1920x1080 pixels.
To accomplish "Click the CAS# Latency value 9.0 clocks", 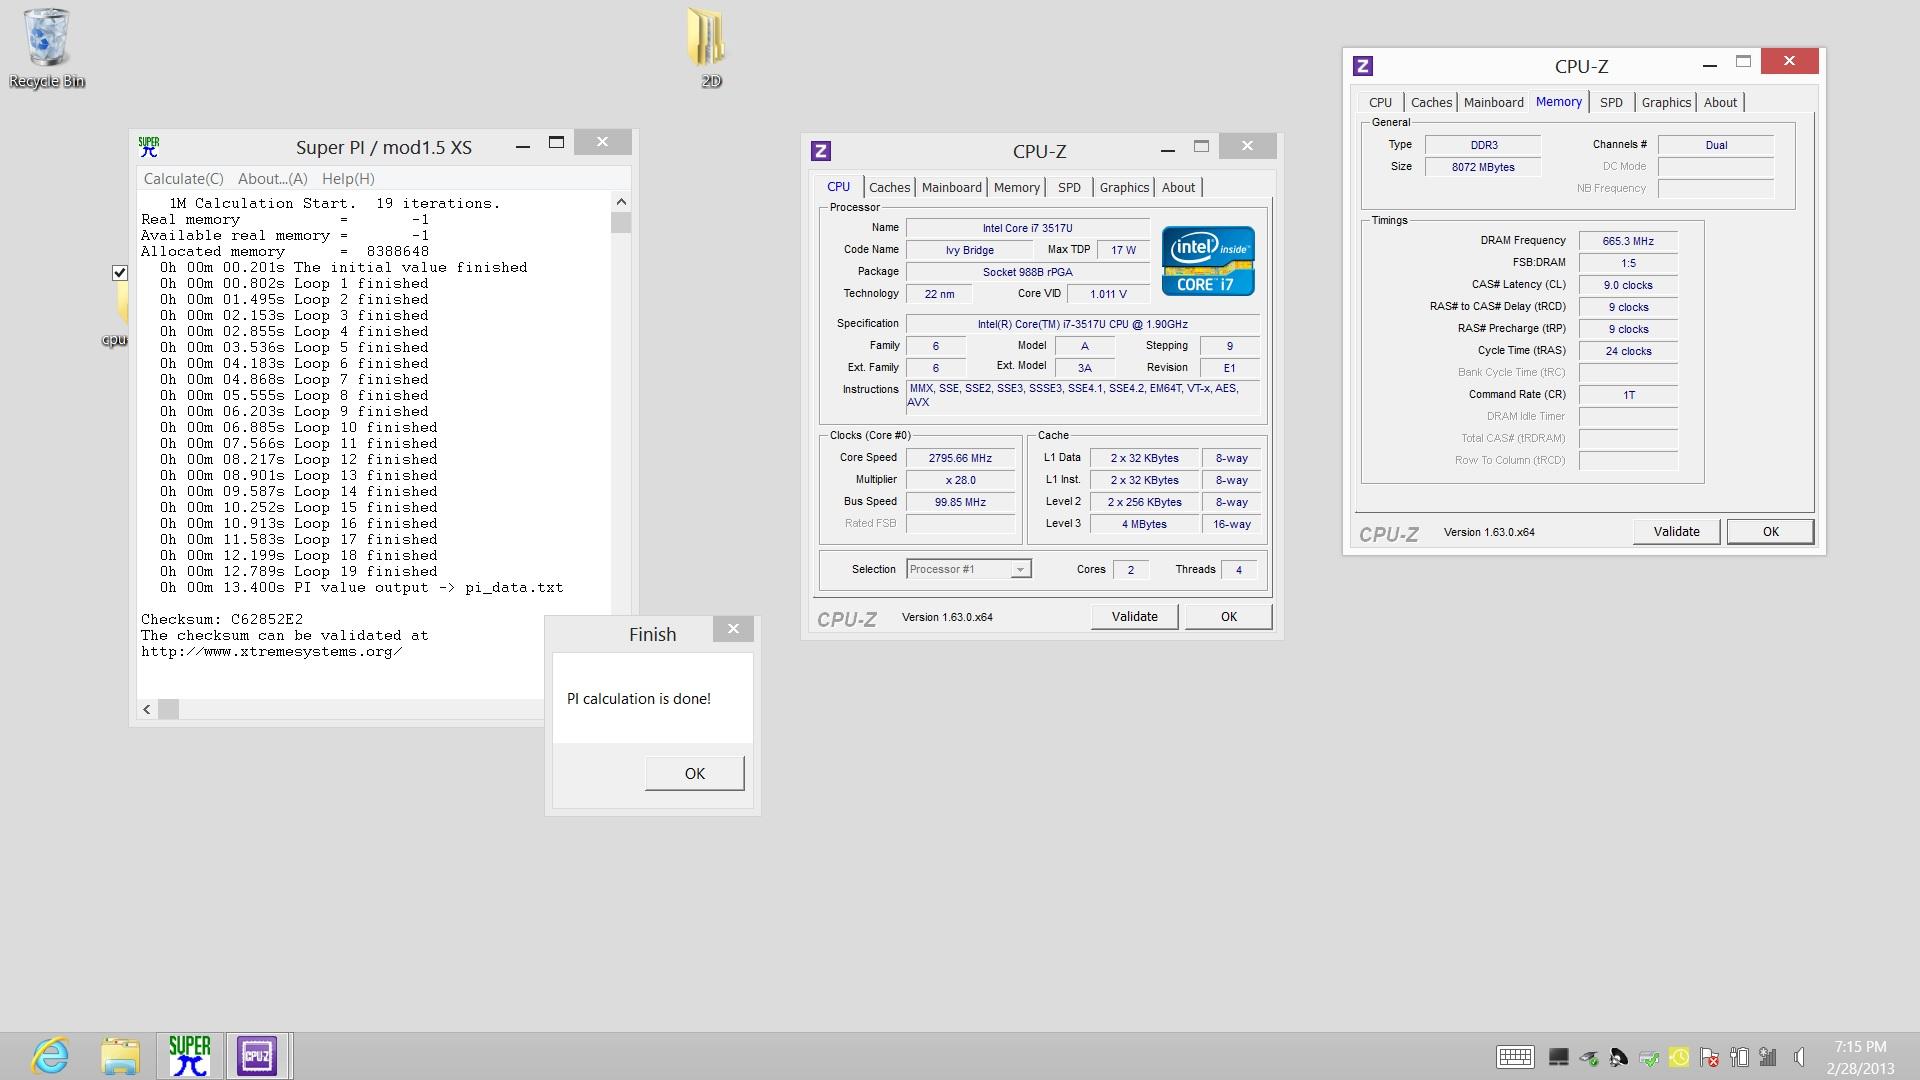I will click(x=1628, y=285).
